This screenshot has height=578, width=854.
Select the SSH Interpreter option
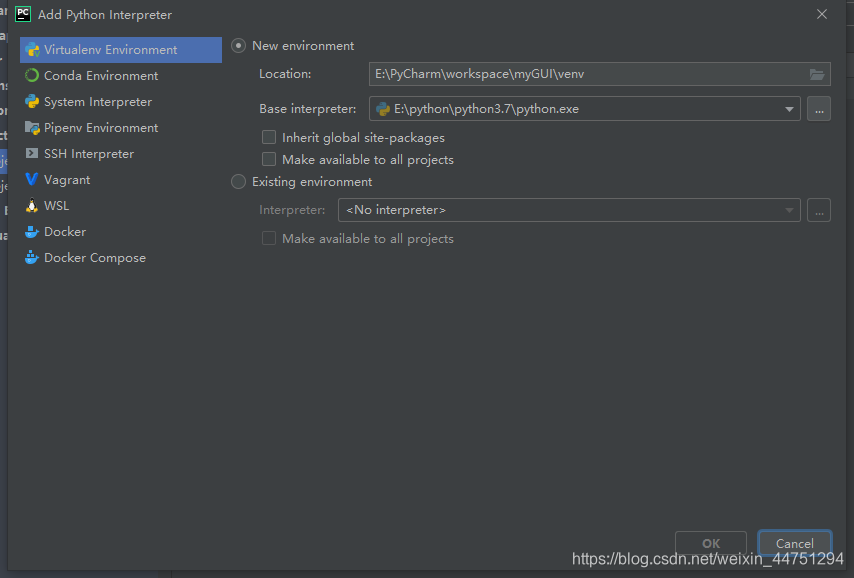click(89, 153)
